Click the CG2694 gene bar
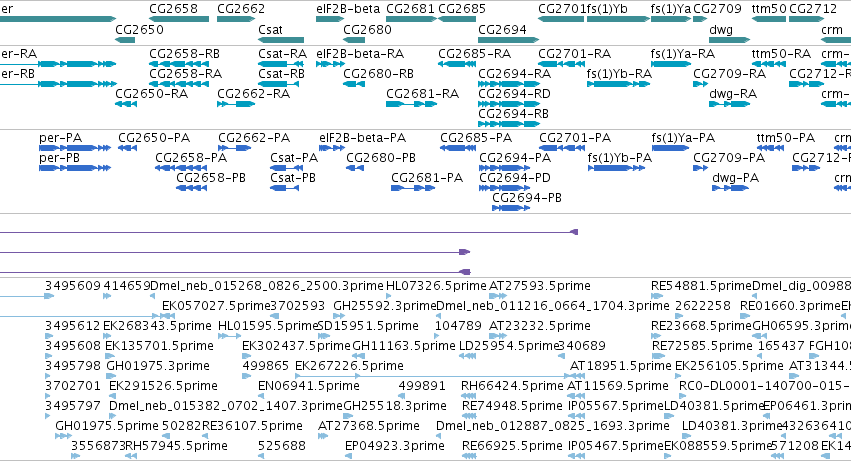851x461 pixels. 509,40
